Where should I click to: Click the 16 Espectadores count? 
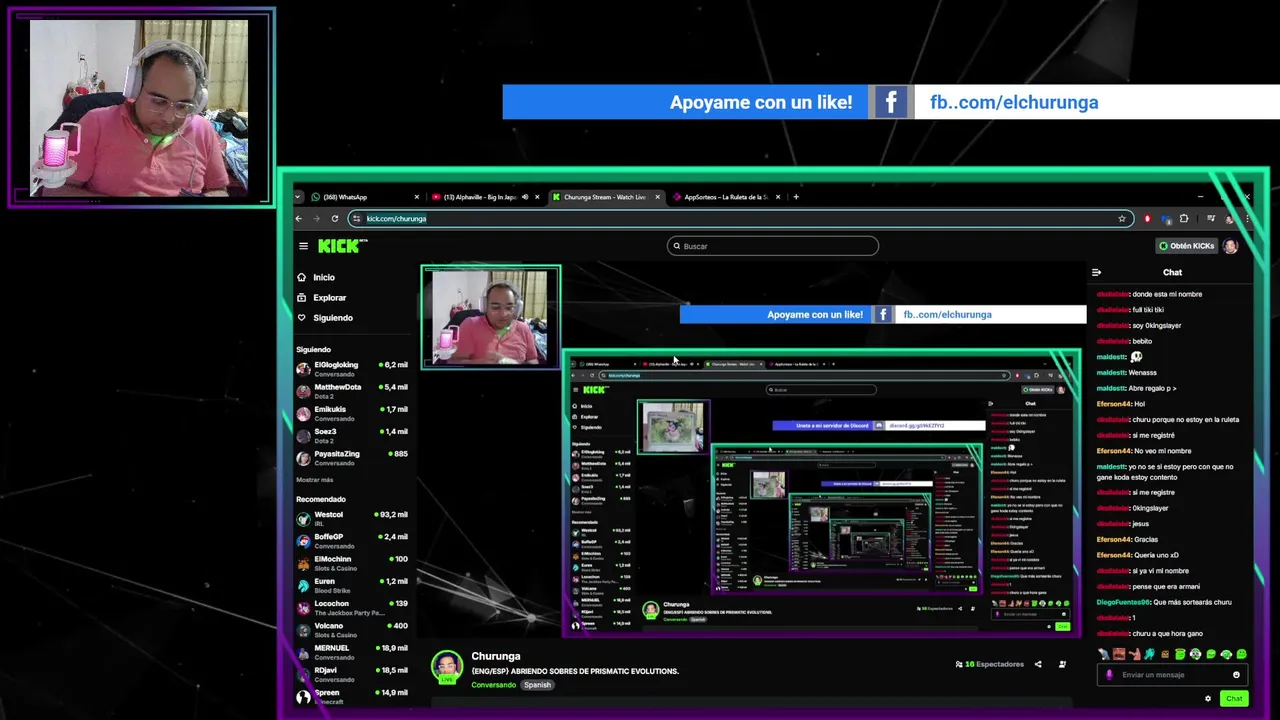click(x=994, y=664)
